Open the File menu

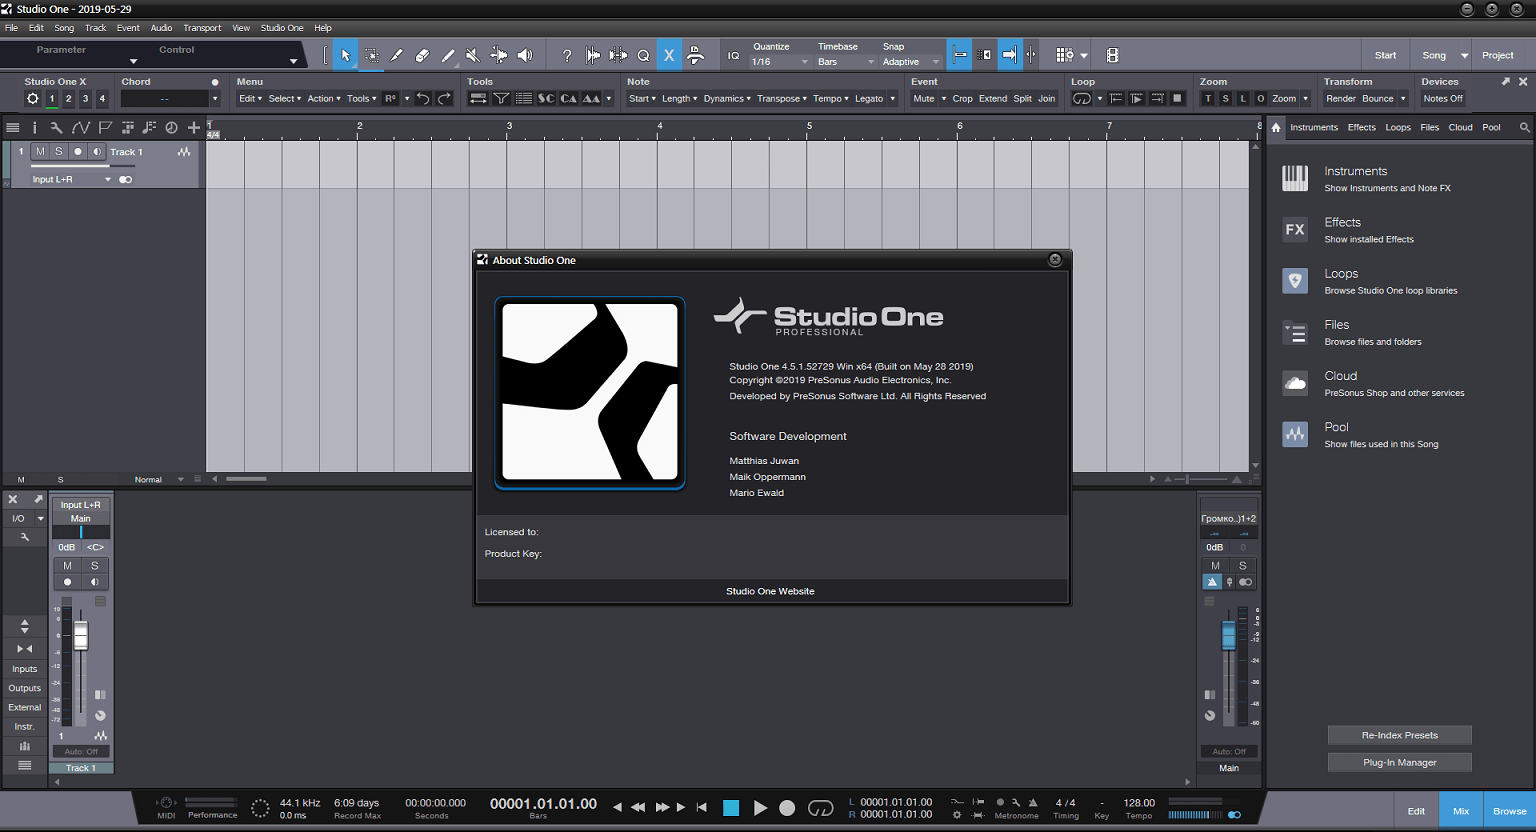tap(12, 28)
